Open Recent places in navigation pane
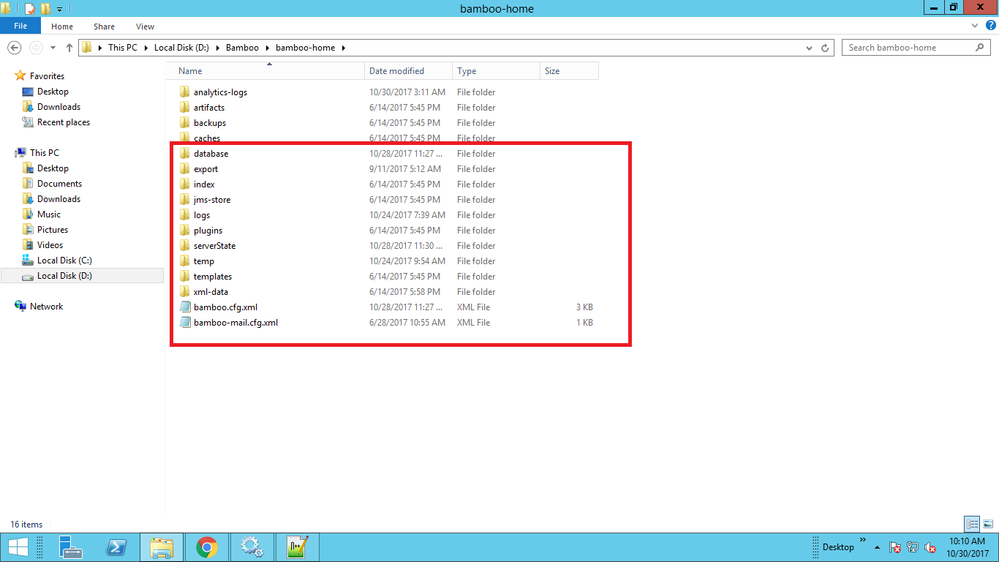 tap(63, 122)
